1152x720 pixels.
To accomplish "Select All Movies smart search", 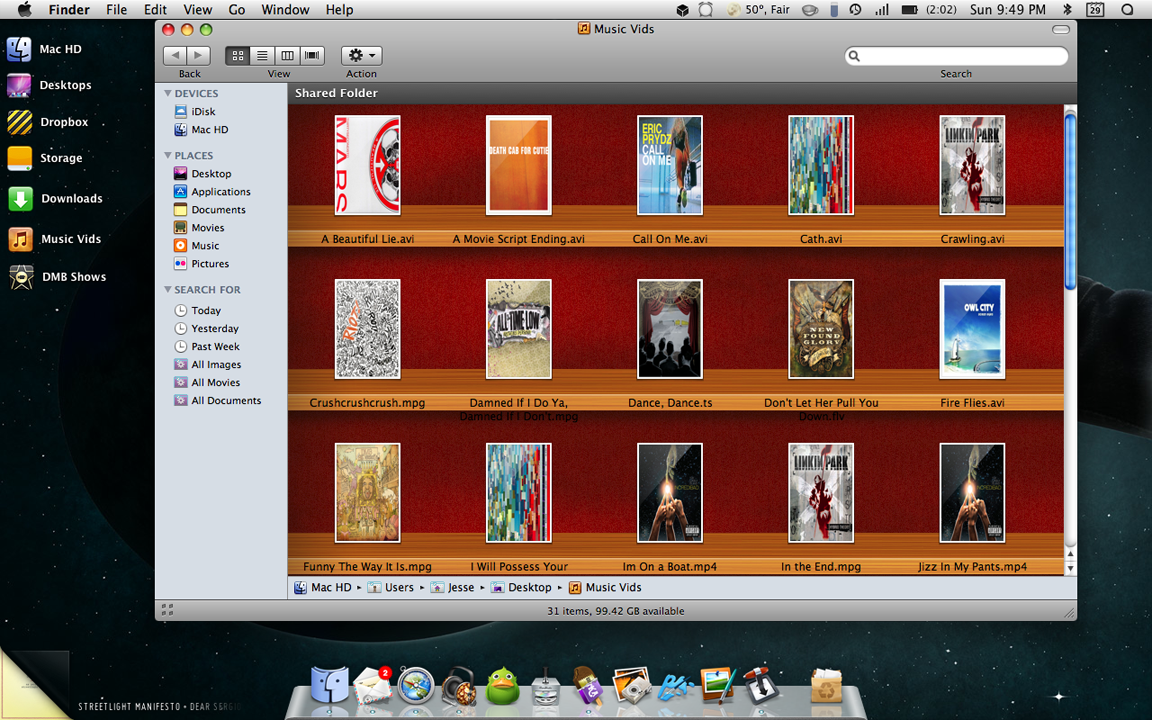I will pyautogui.click(x=207, y=383).
